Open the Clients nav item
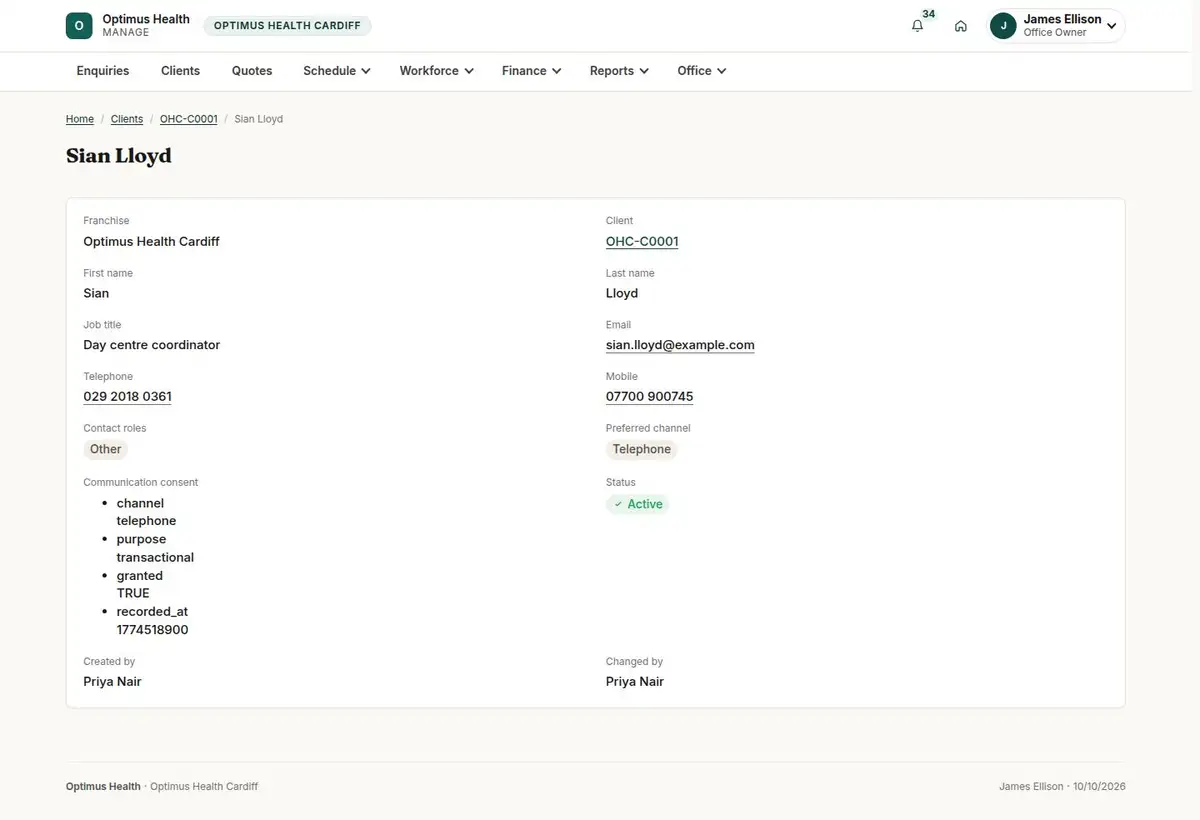This screenshot has height=820, width=1200. pyautogui.click(x=181, y=71)
